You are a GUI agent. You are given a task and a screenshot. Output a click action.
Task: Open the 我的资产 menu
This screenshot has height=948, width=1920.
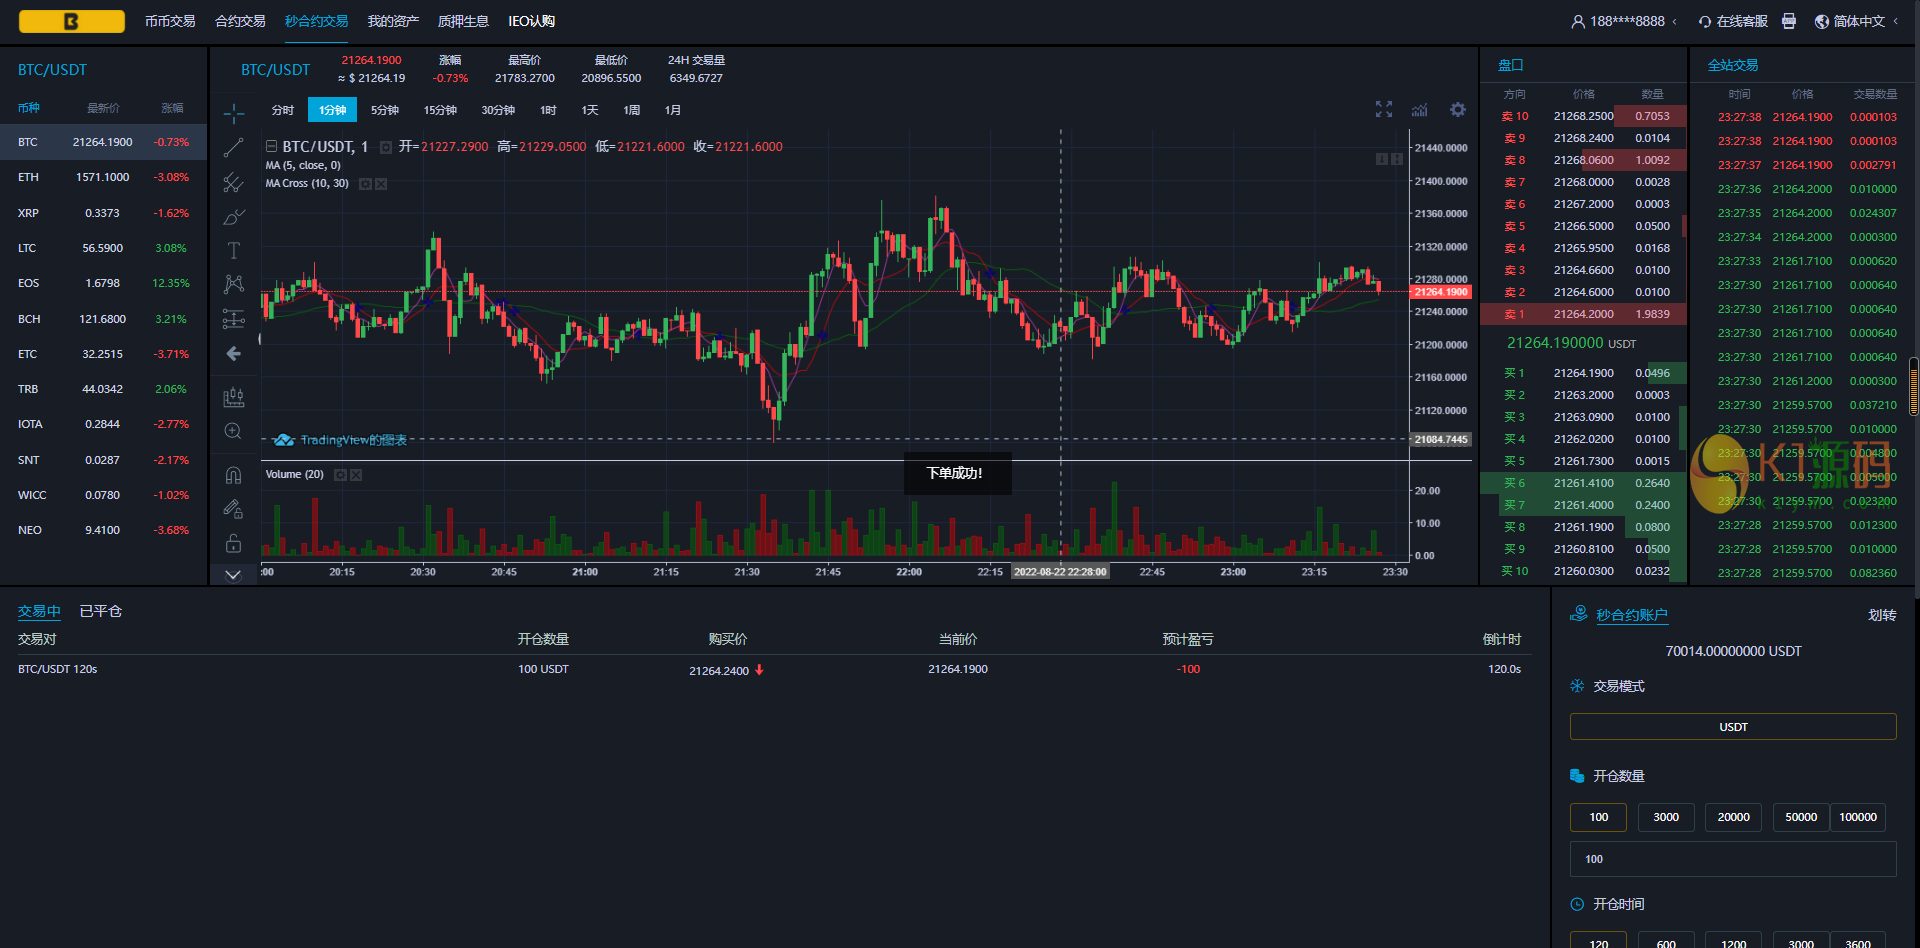coord(393,21)
